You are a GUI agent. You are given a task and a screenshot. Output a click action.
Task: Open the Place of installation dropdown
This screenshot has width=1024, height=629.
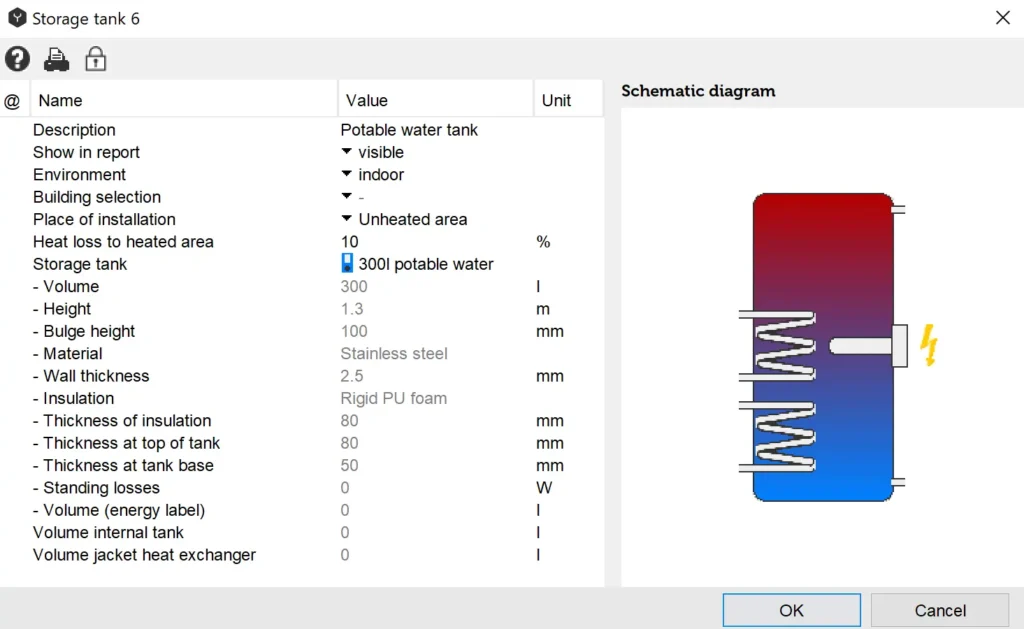click(x=345, y=219)
